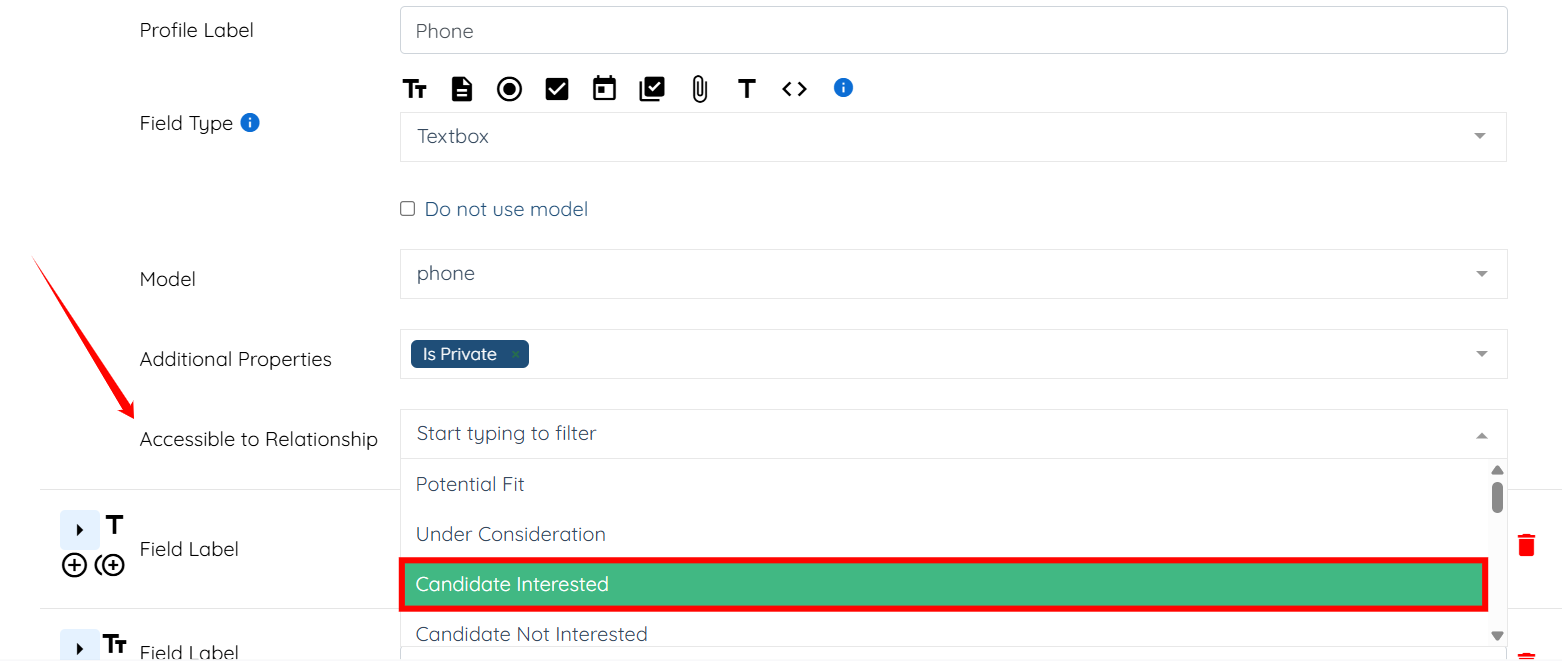Select the Candidate Interested option

[943, 584]
